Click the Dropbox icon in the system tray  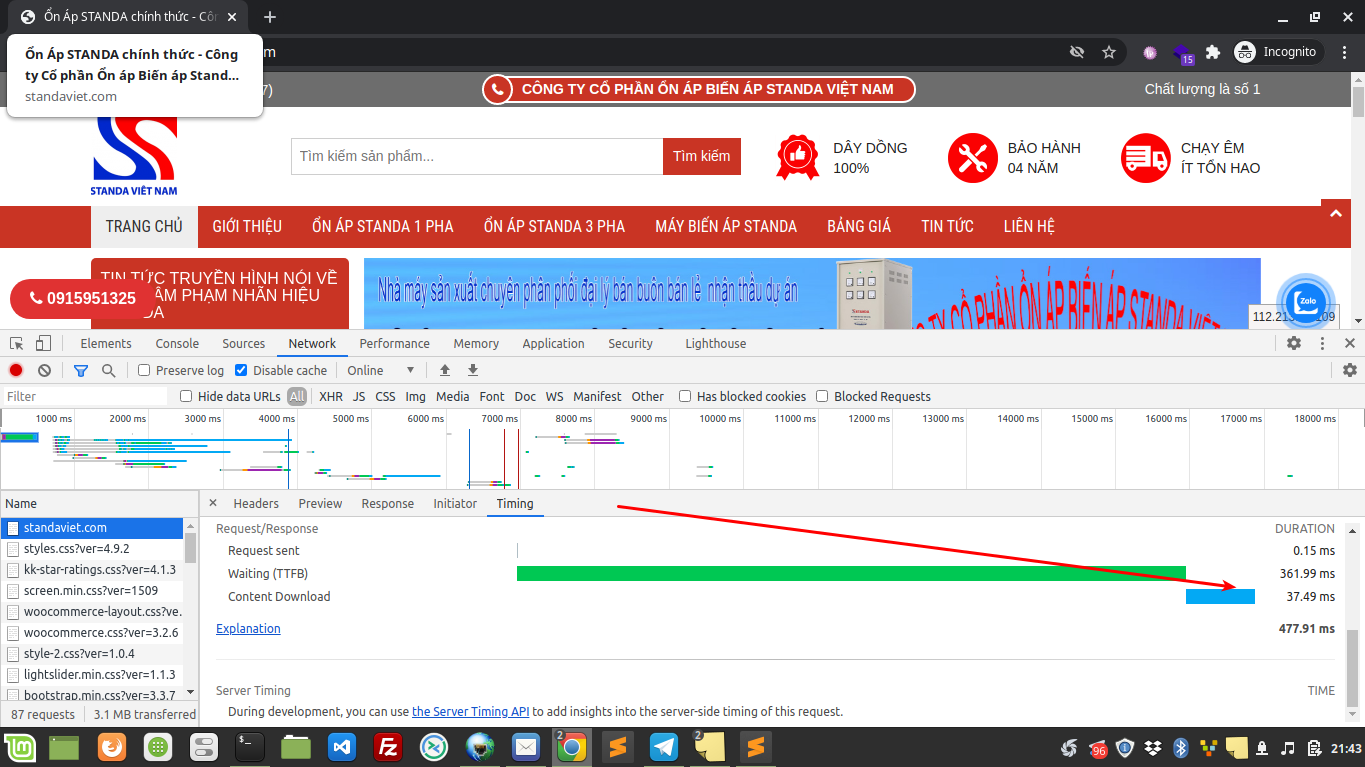[1152, 748]
